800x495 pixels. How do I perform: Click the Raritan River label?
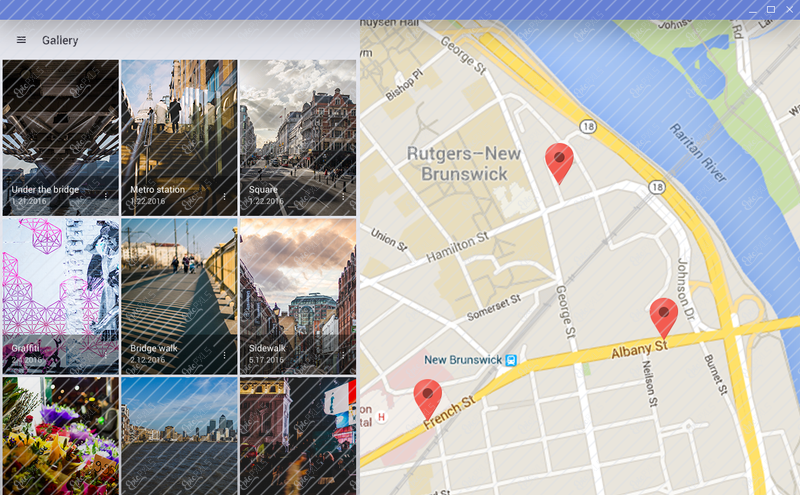[697, 152]
